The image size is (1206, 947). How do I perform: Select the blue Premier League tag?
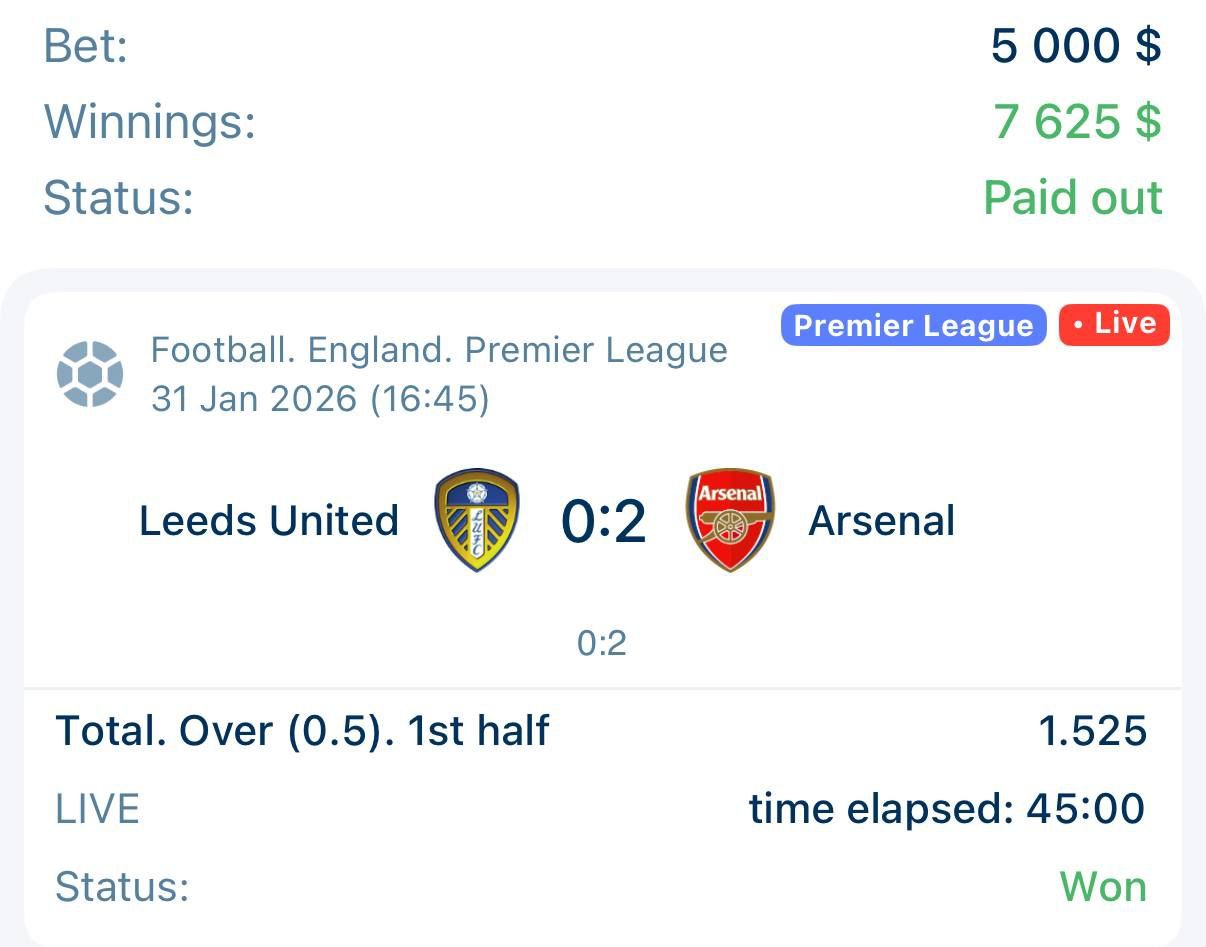[913, 326]
